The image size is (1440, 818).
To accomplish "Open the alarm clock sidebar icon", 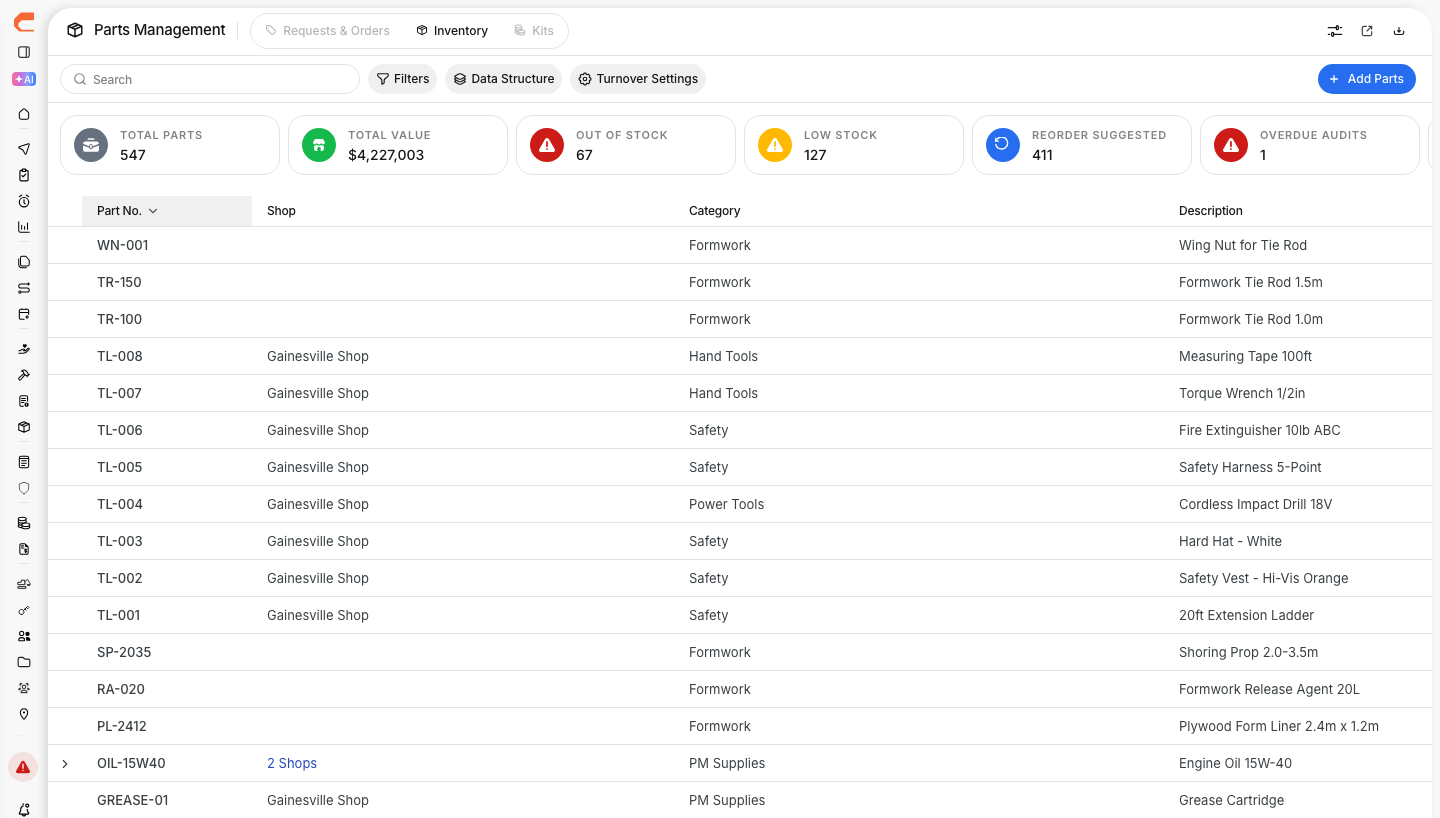I will pos(24,201).
